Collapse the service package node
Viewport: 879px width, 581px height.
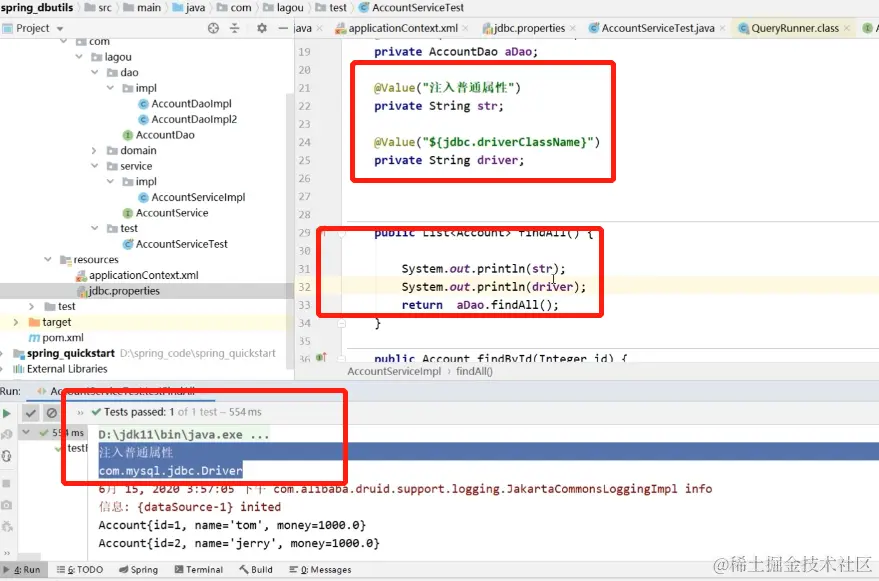(95, 166)
